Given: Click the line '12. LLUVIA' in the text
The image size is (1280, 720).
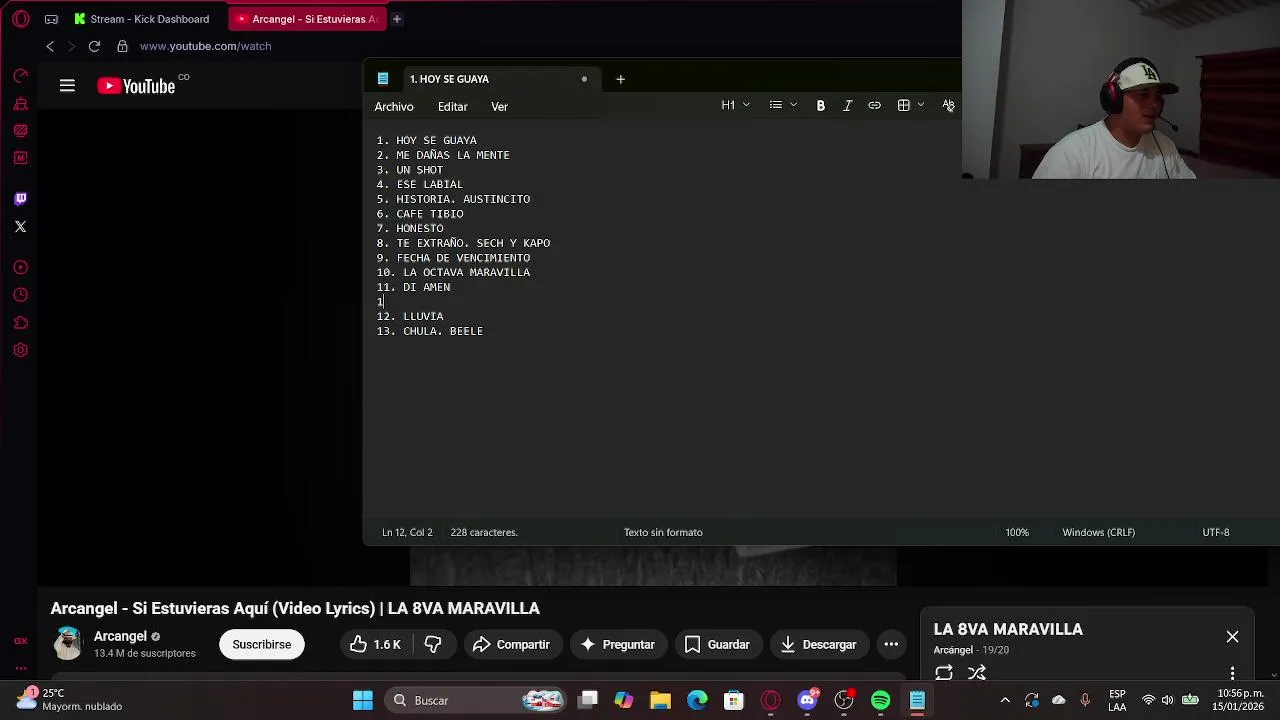Looking at the screenshot, I should (x=410, y=316).
